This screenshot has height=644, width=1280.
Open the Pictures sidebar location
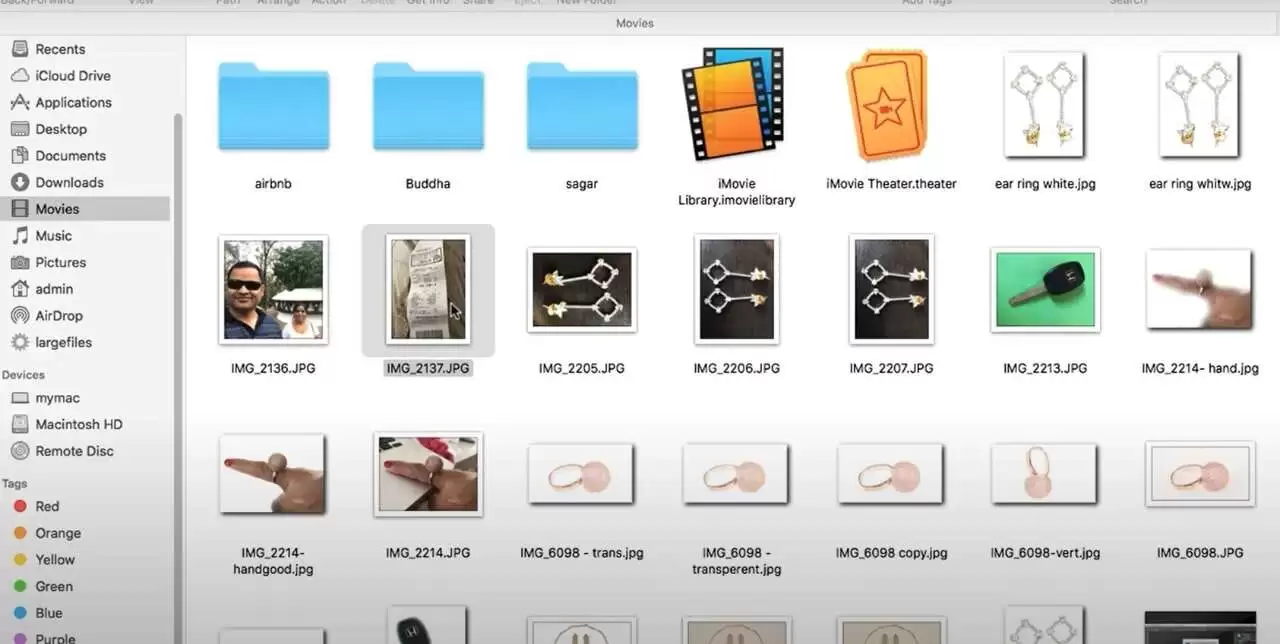[x=60, y=262]
